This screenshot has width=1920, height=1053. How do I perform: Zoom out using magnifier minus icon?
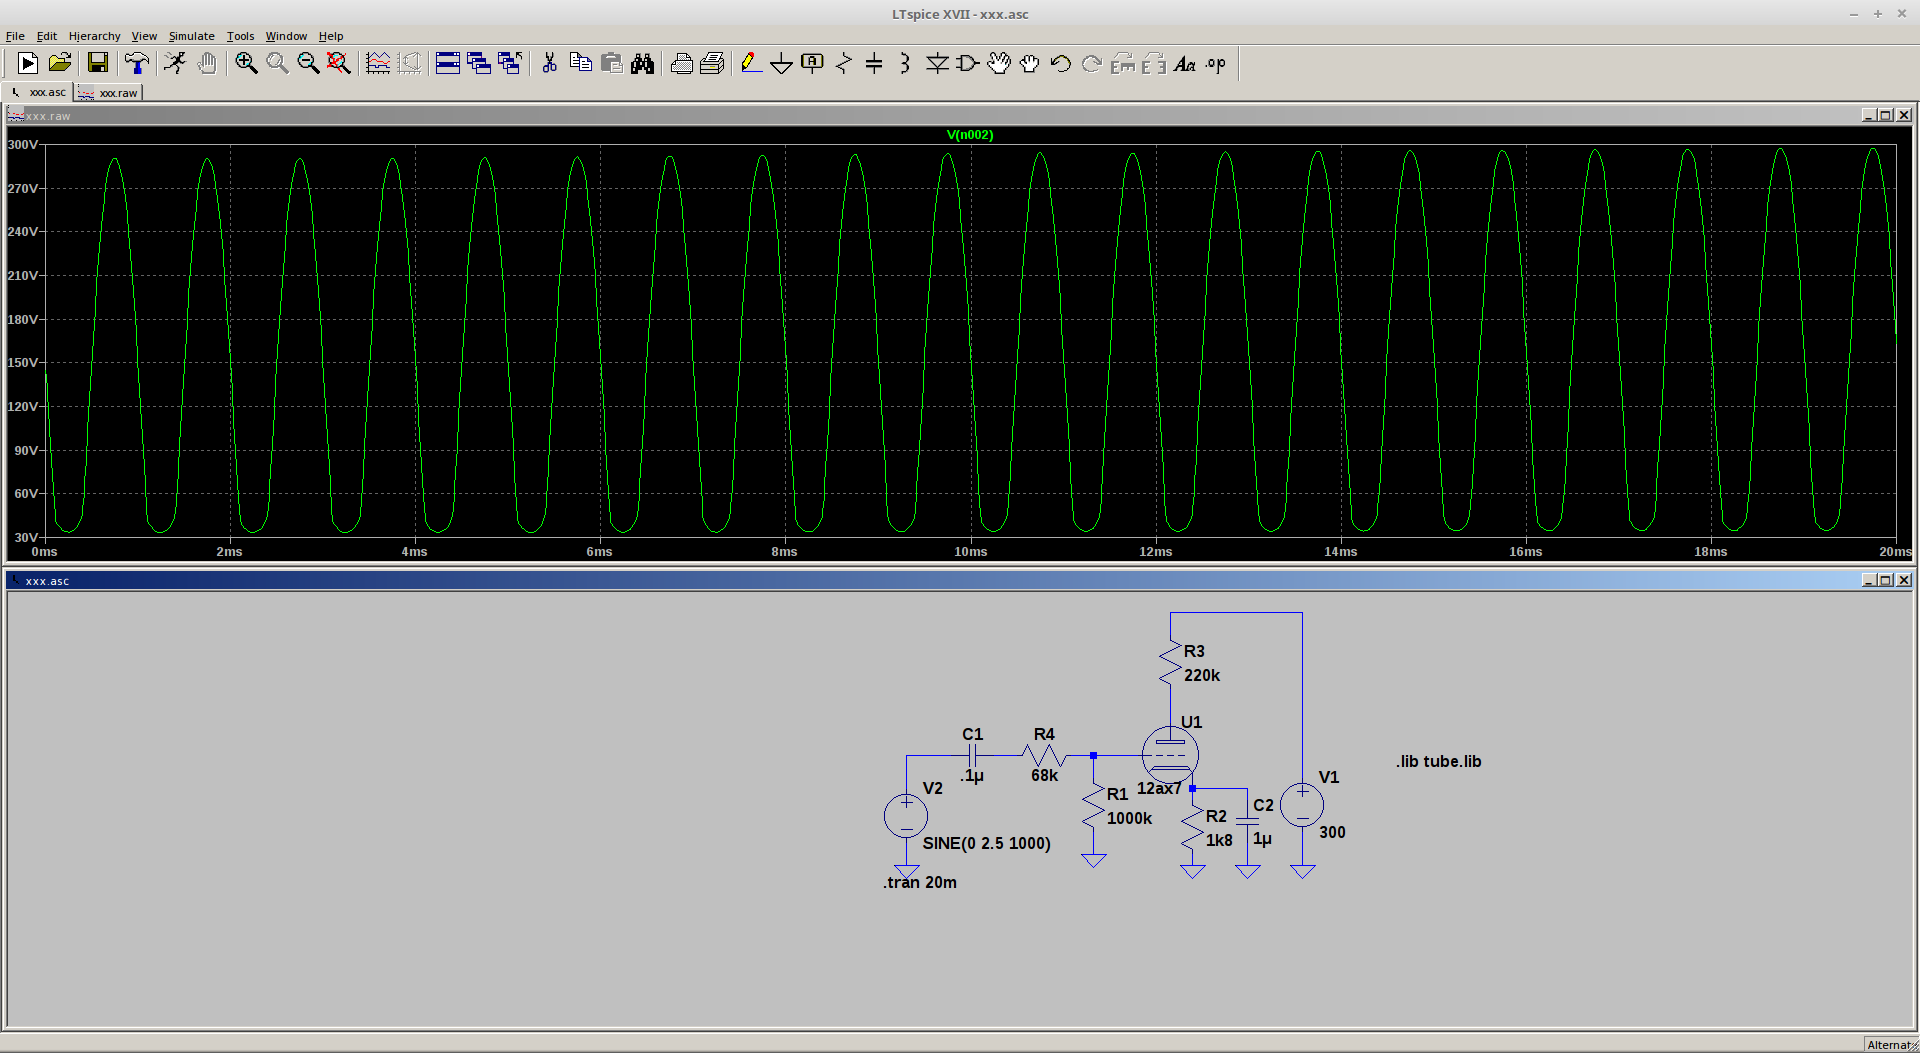[308, 64]
